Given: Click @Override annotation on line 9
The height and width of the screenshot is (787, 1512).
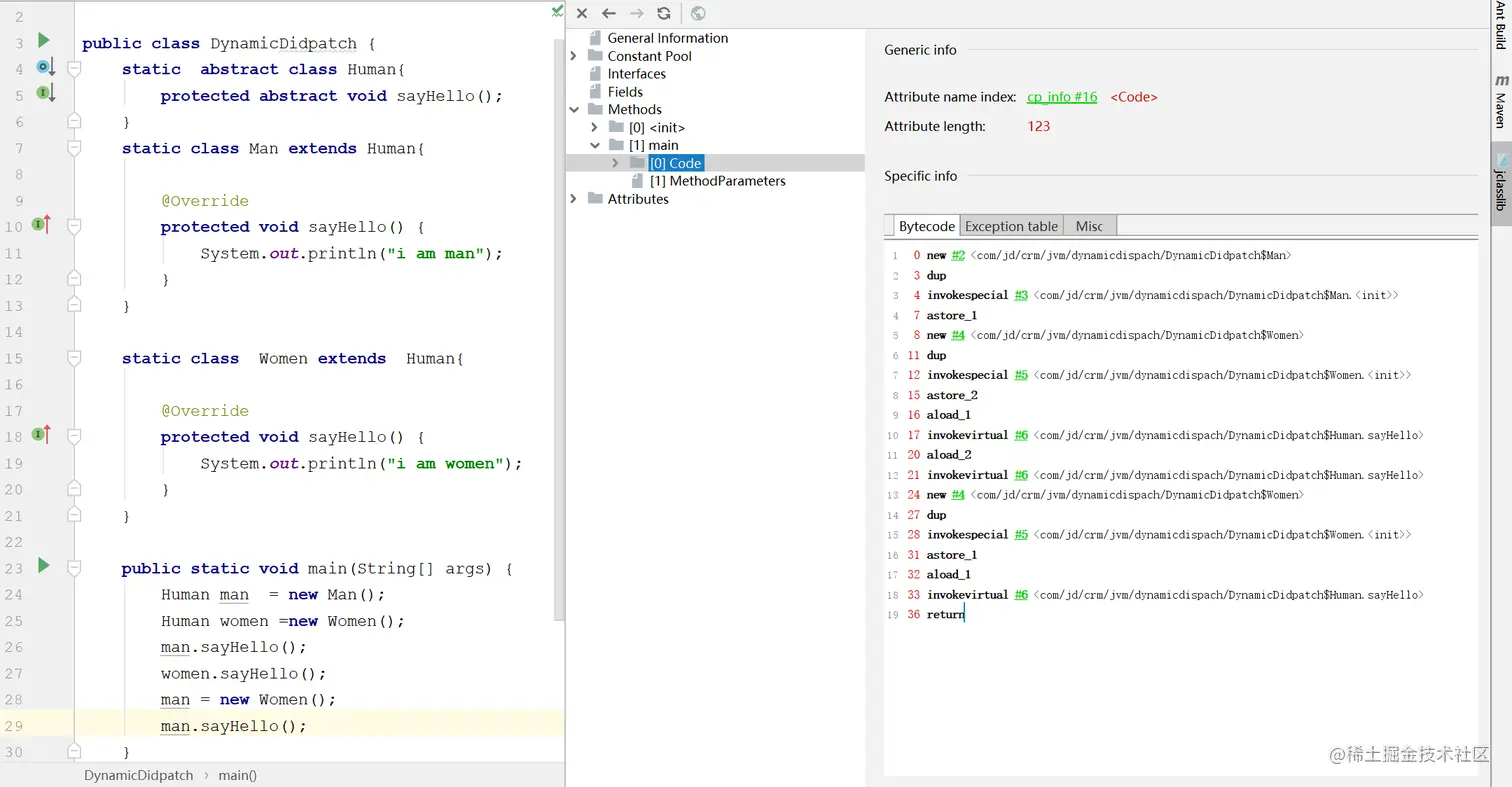Looking at the screenshot, I should [205, 201].
